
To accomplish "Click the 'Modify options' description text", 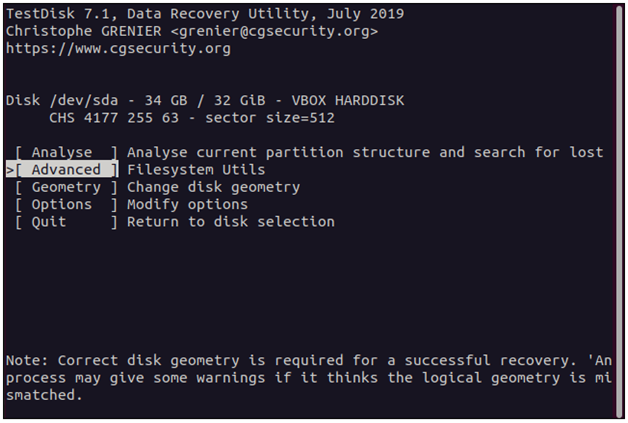I will (187, 205).
